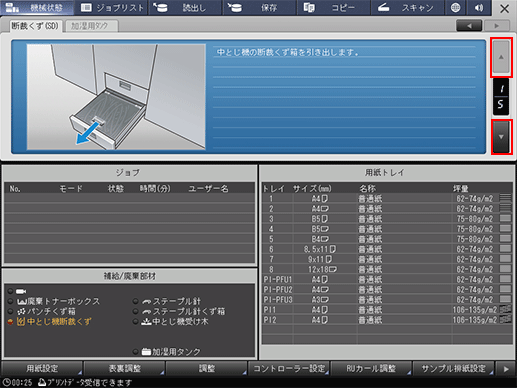
Task: Open サンプル排紙設定 sample output settings
Action: pyautogui.click(x=453, y=368)
